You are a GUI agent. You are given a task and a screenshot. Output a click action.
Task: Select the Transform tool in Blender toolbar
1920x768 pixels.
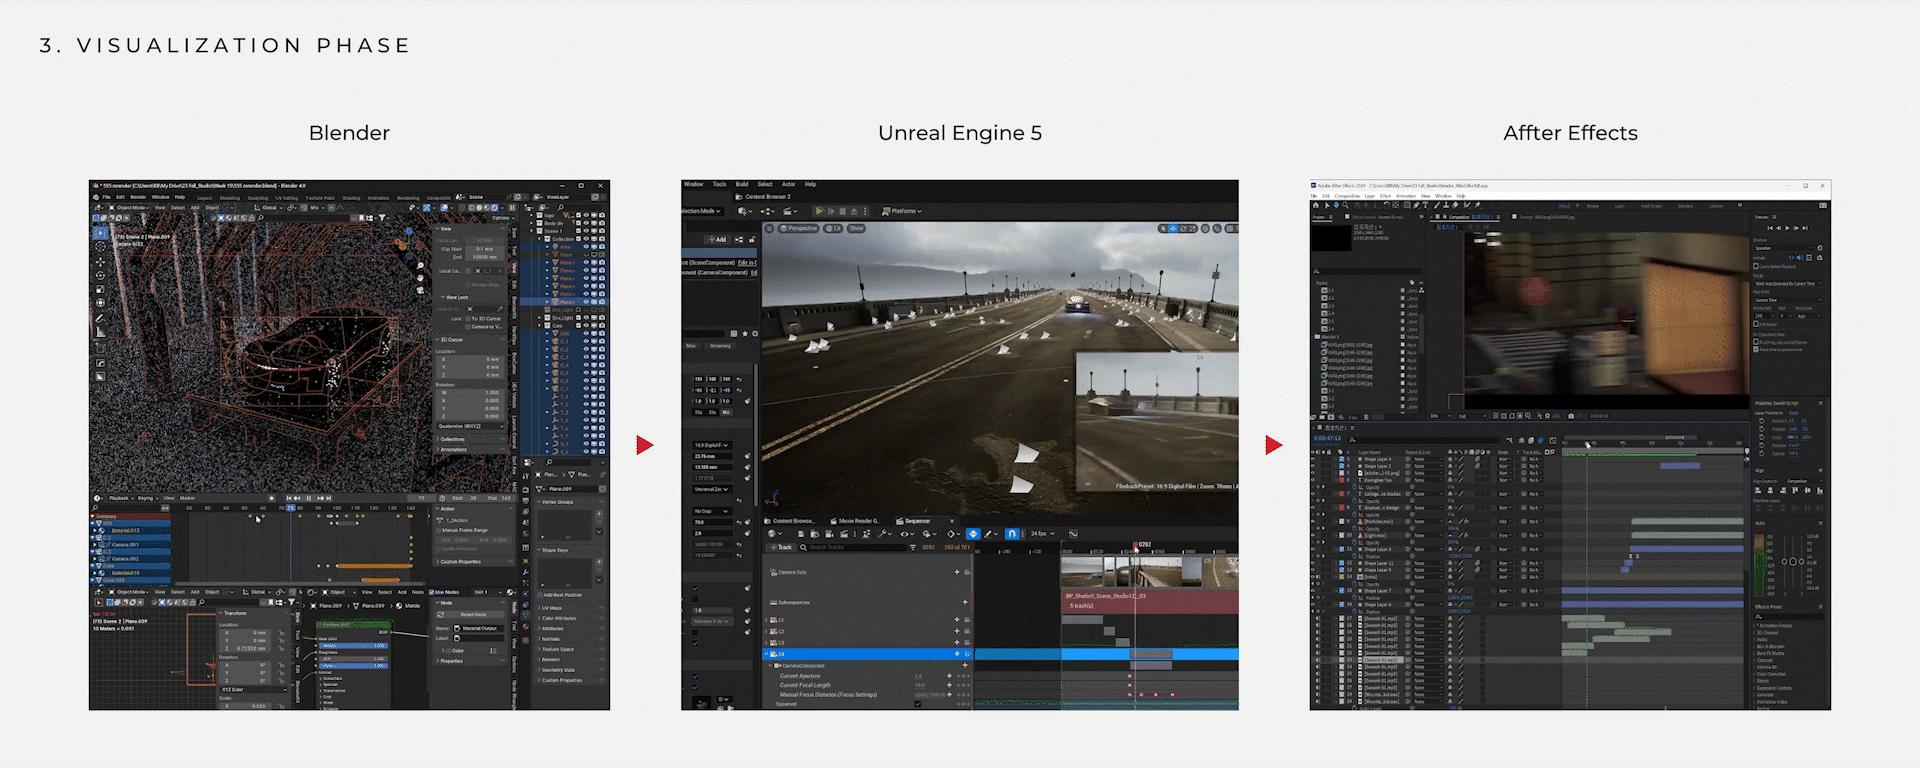[x=100, y=302]
